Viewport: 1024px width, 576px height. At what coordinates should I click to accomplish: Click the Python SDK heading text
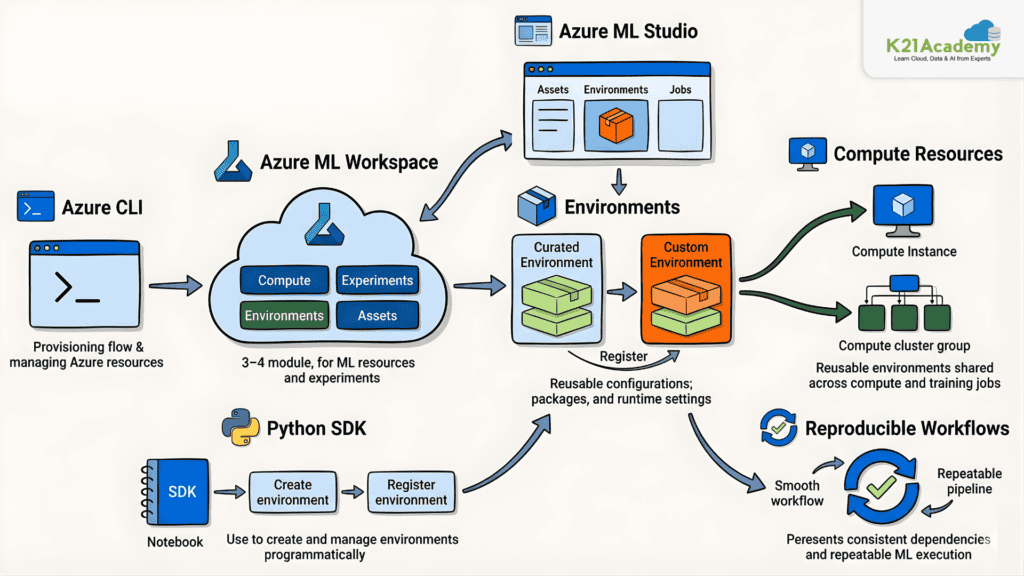coord(317,428)
